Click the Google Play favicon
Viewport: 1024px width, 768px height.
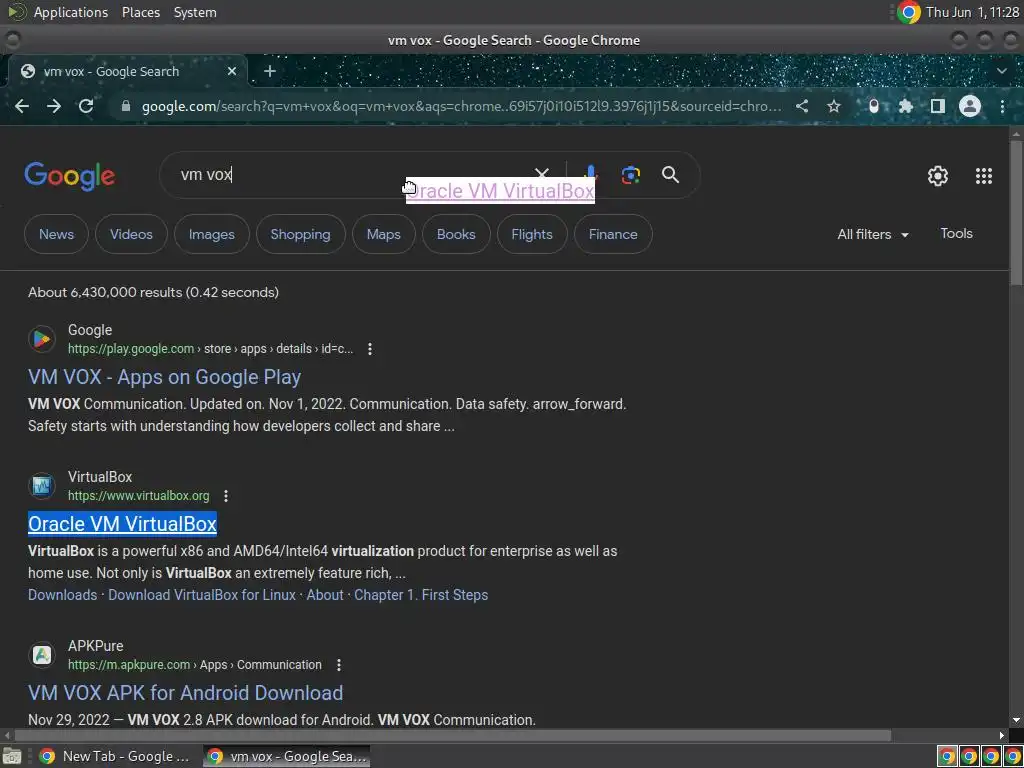point(42,339)
